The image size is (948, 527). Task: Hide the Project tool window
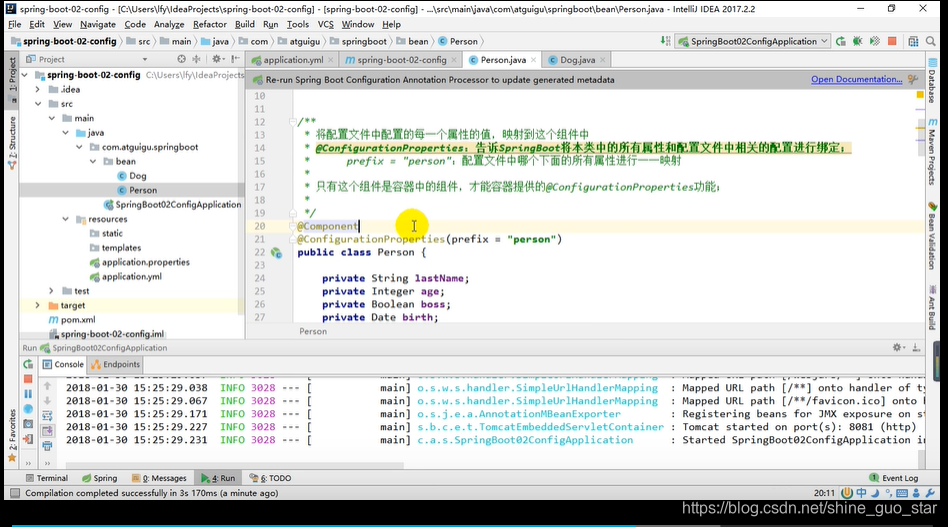[x=235, y=59]
